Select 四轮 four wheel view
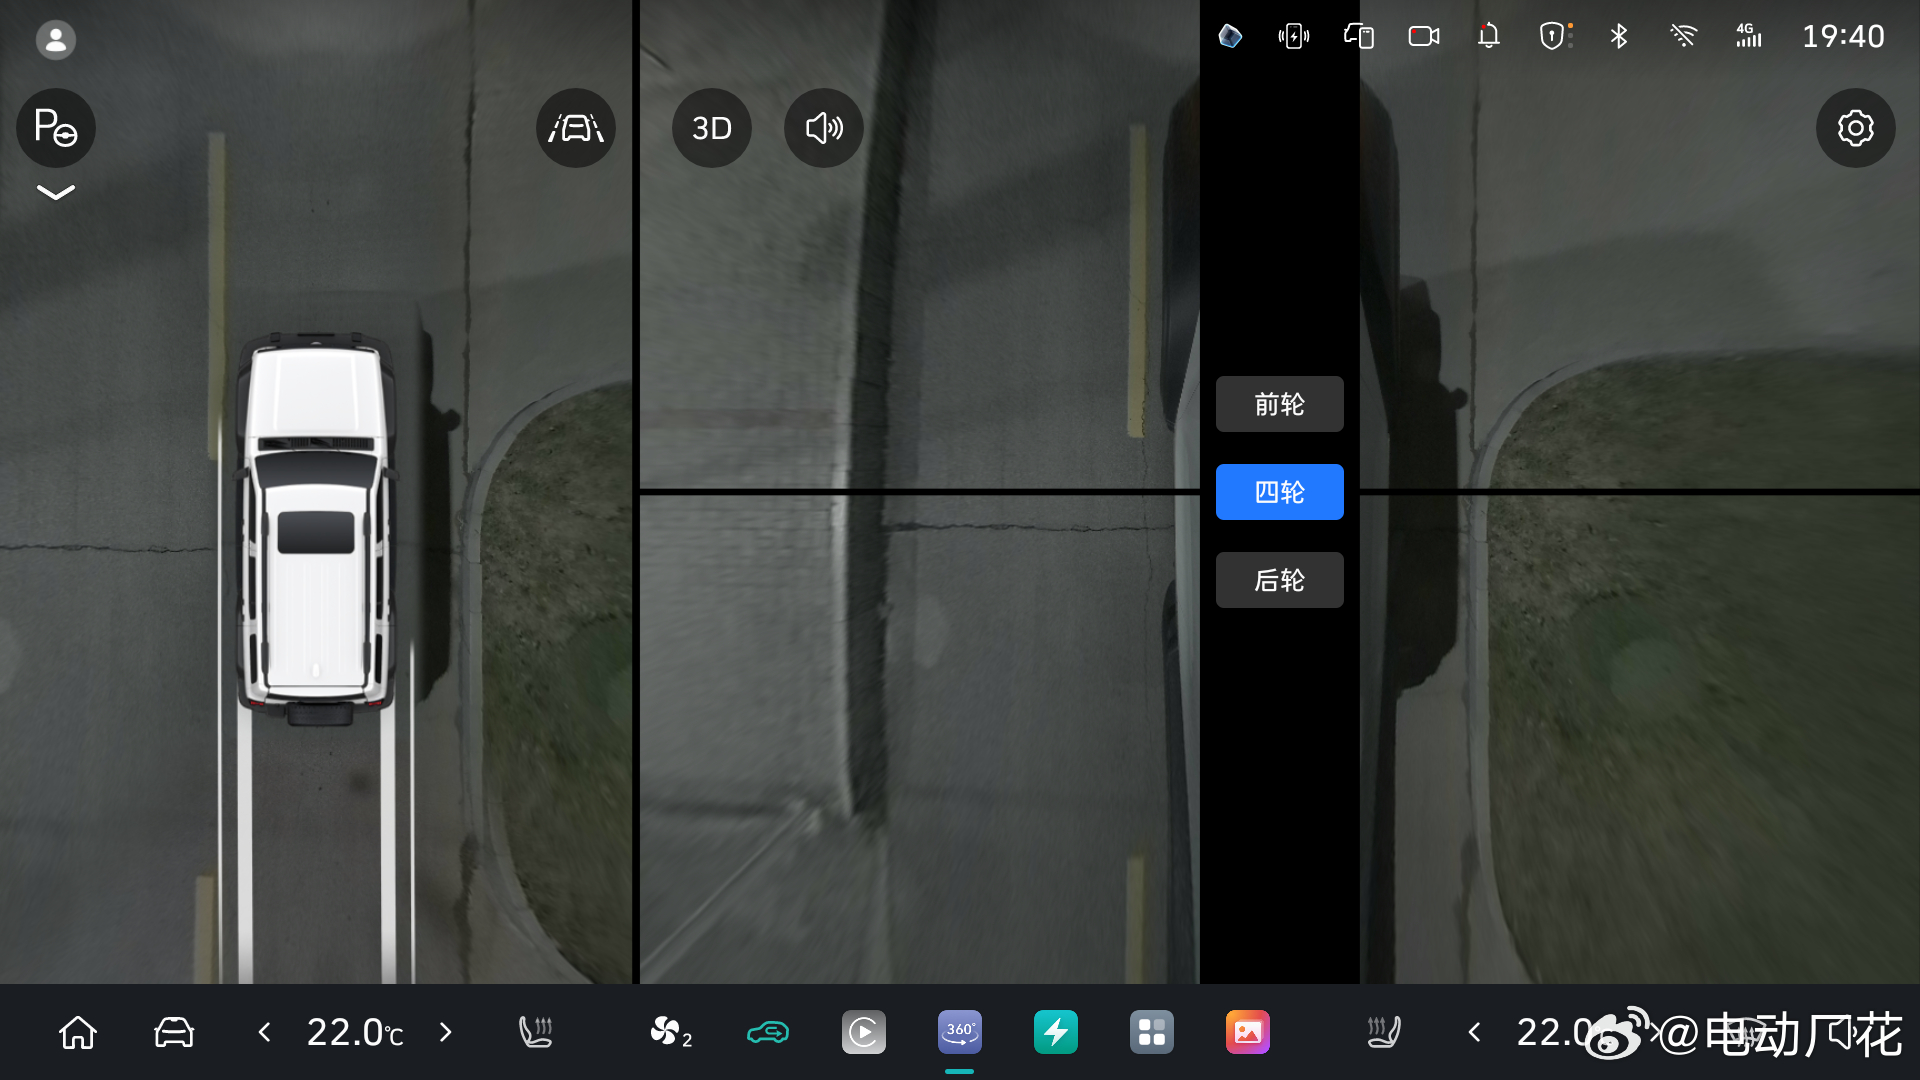The width and height of the screenshot is (1920, 1080). tap(1279, 492)
